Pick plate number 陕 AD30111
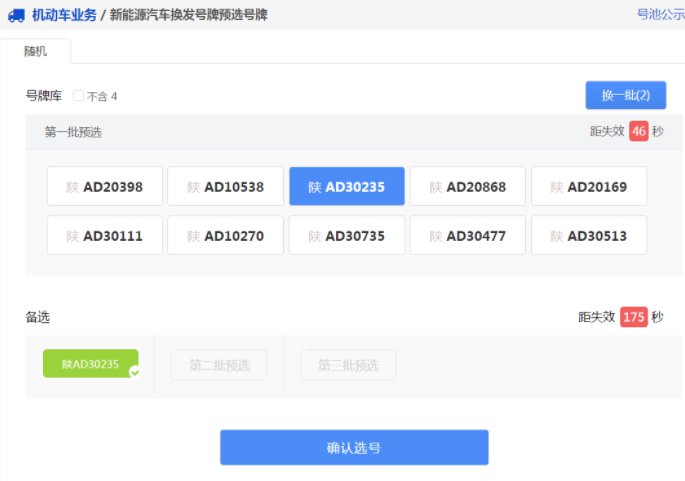The height and width of the screenshot is (481, 685). [104, 236]
